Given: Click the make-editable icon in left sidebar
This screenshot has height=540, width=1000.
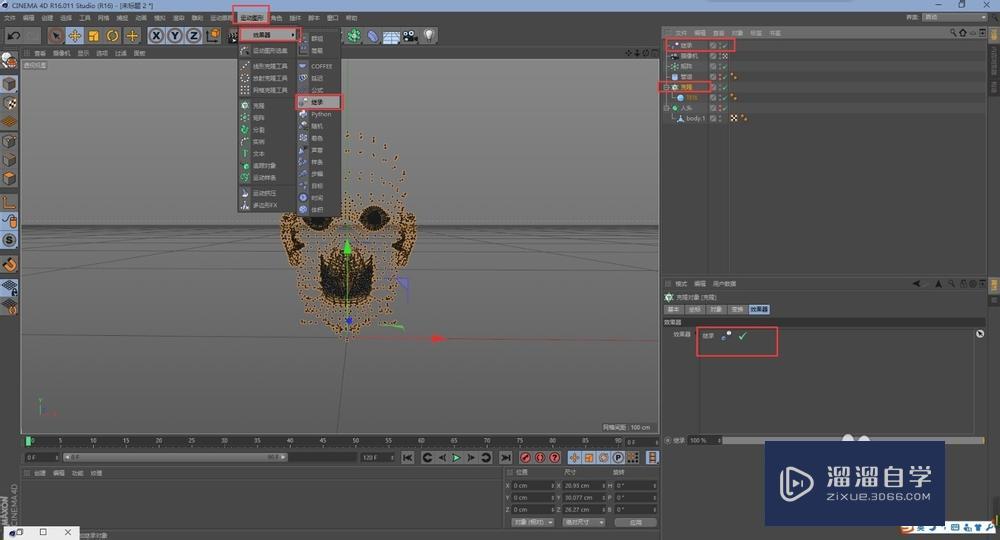Looking at the screenshot, I should tap(9, 61).
